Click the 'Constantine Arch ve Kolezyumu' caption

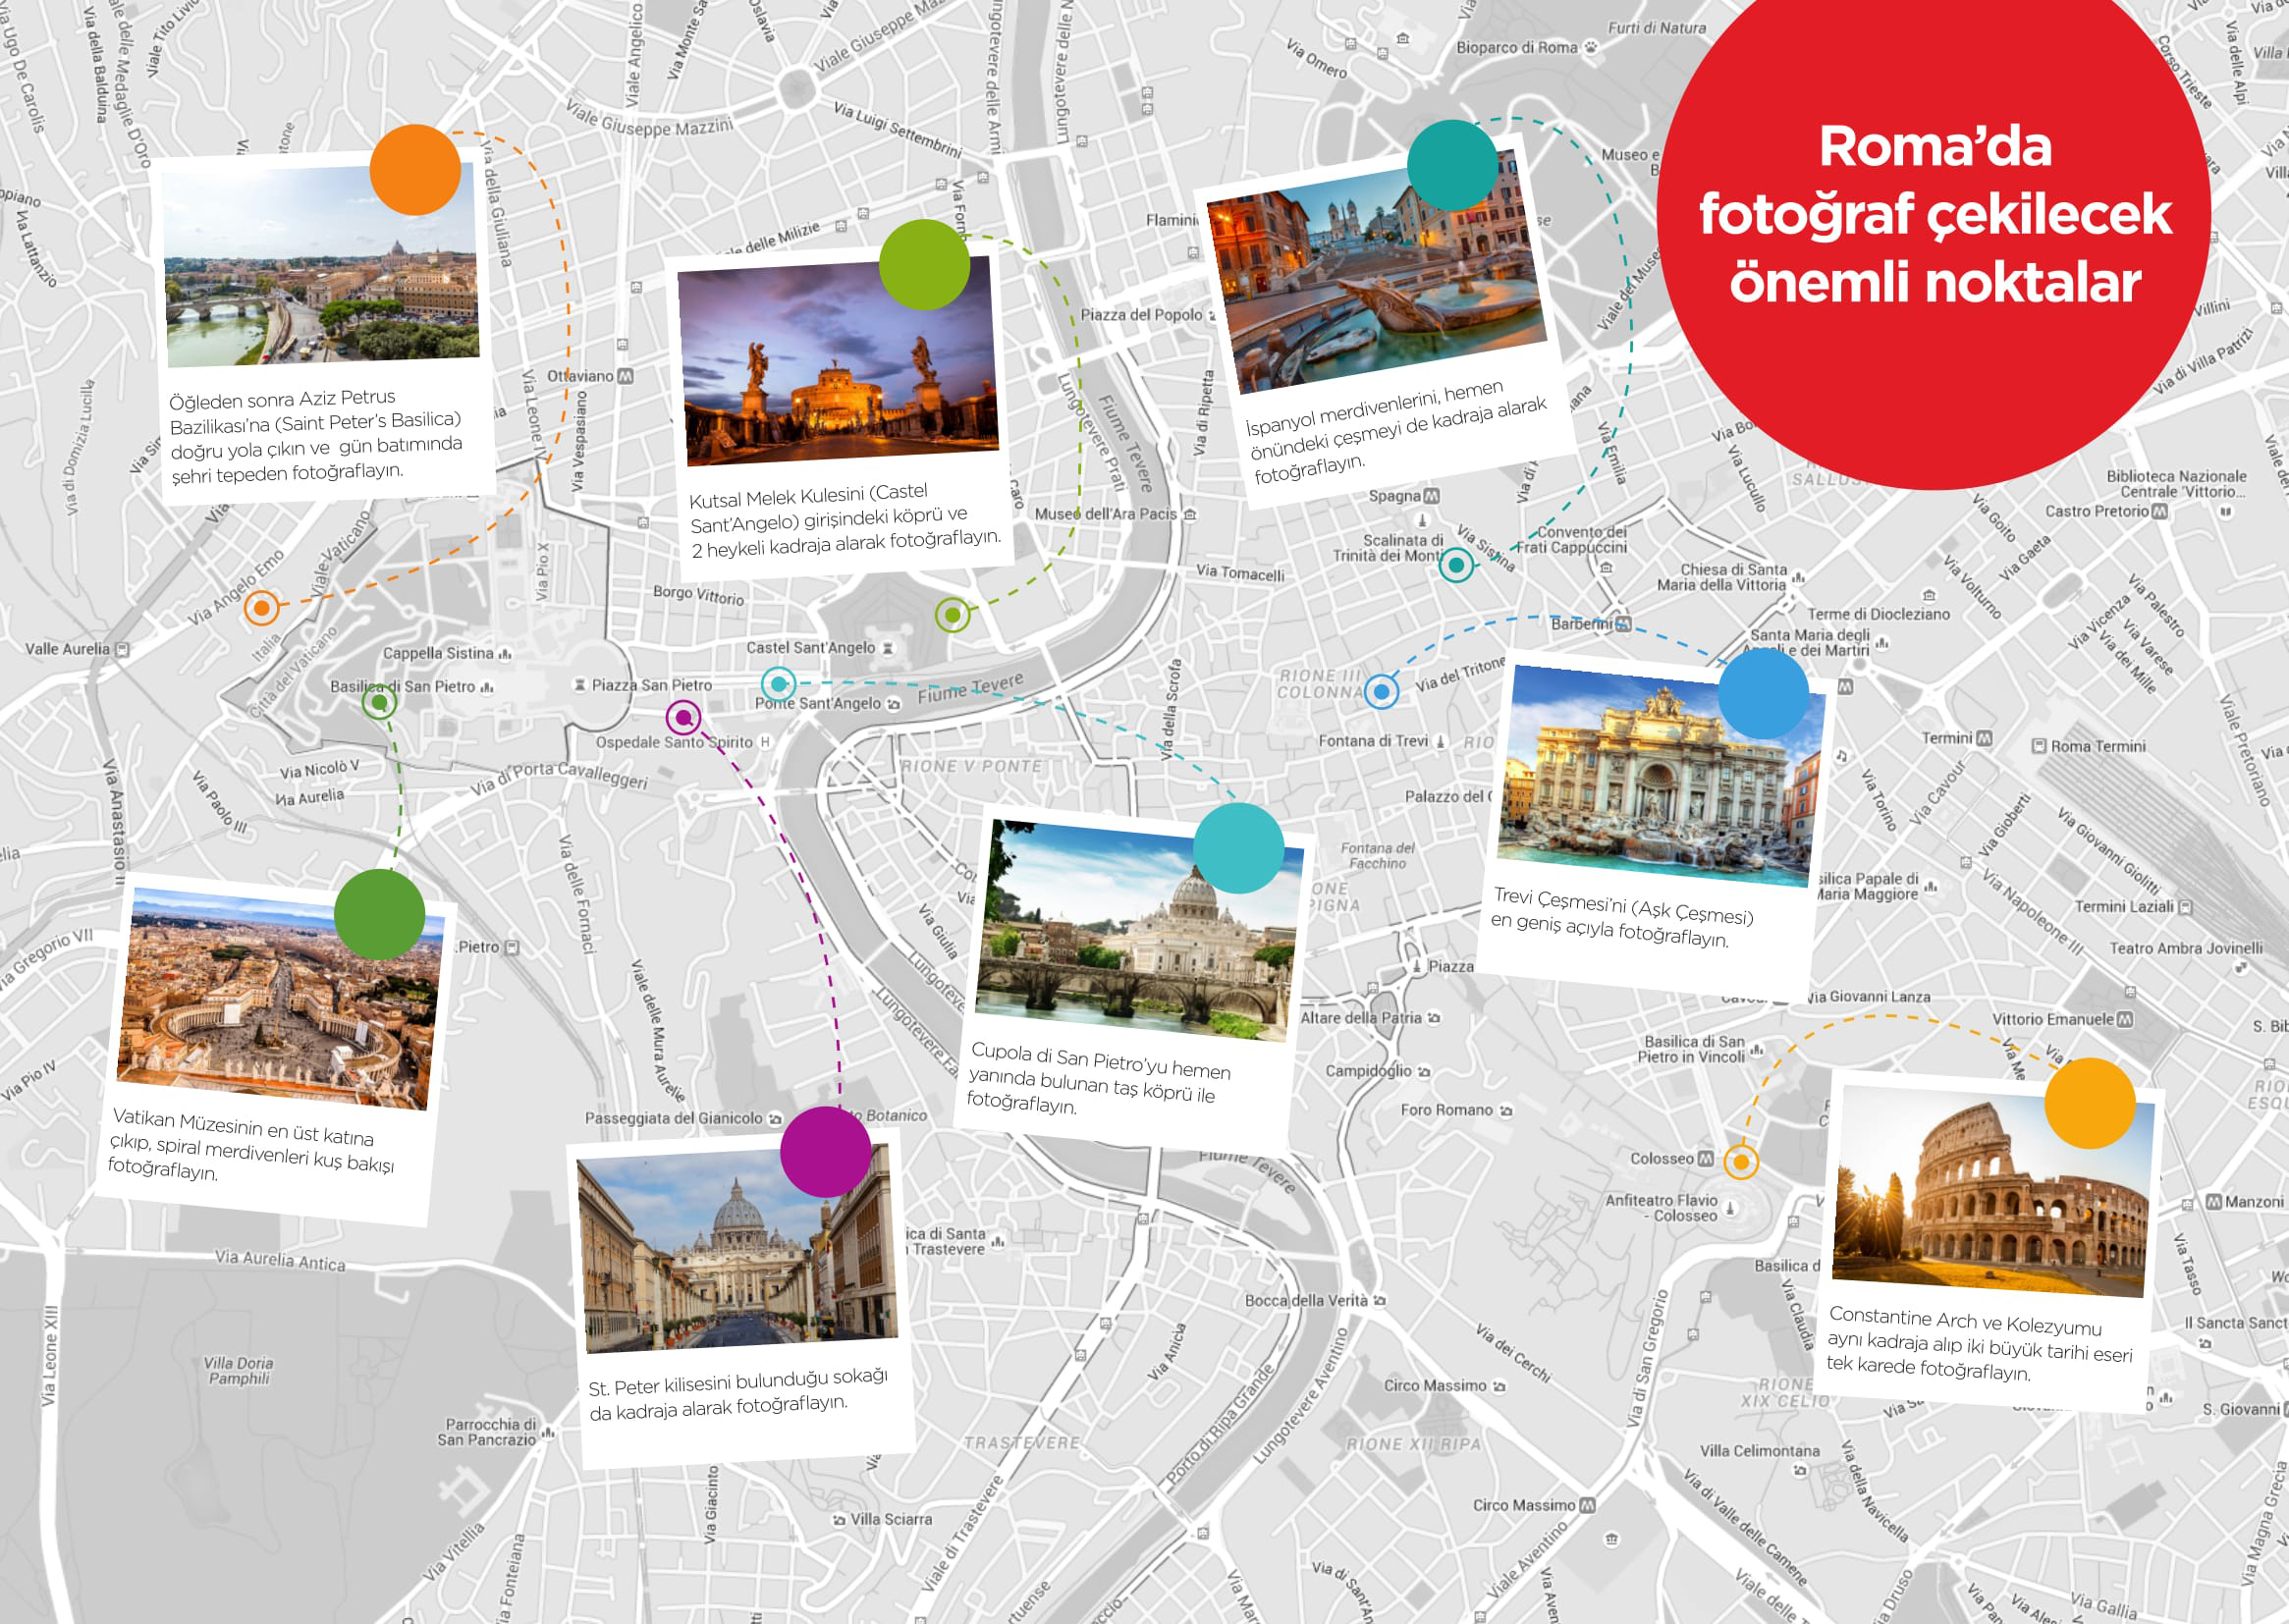(1979, 1343)
